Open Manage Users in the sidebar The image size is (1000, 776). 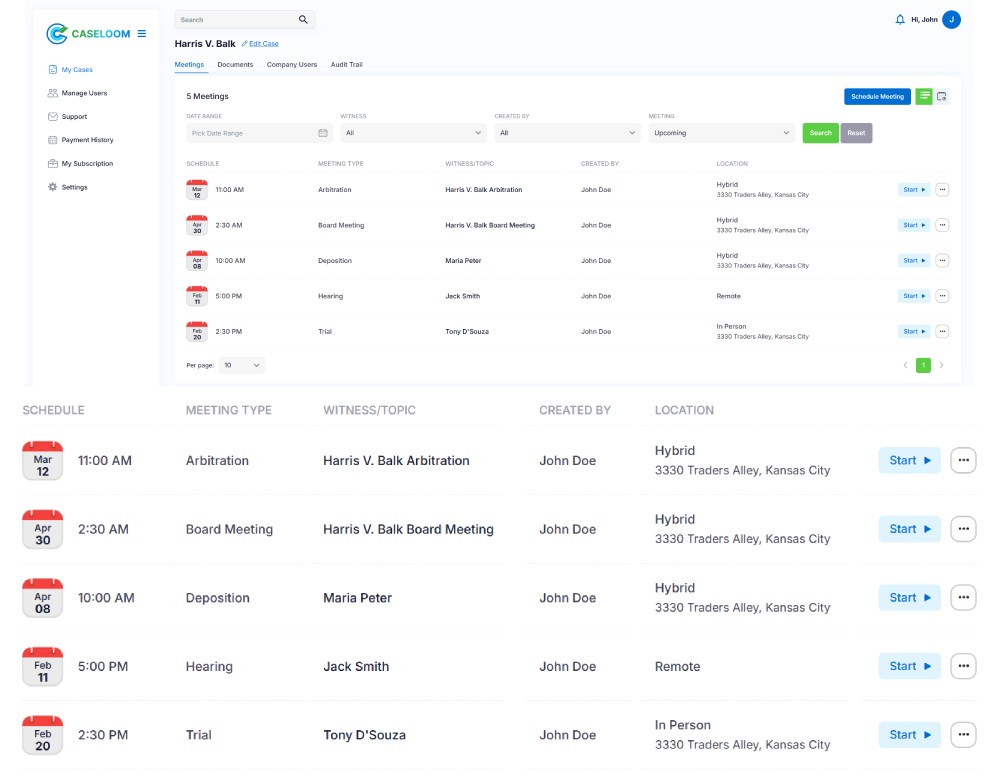click(83, 93)
